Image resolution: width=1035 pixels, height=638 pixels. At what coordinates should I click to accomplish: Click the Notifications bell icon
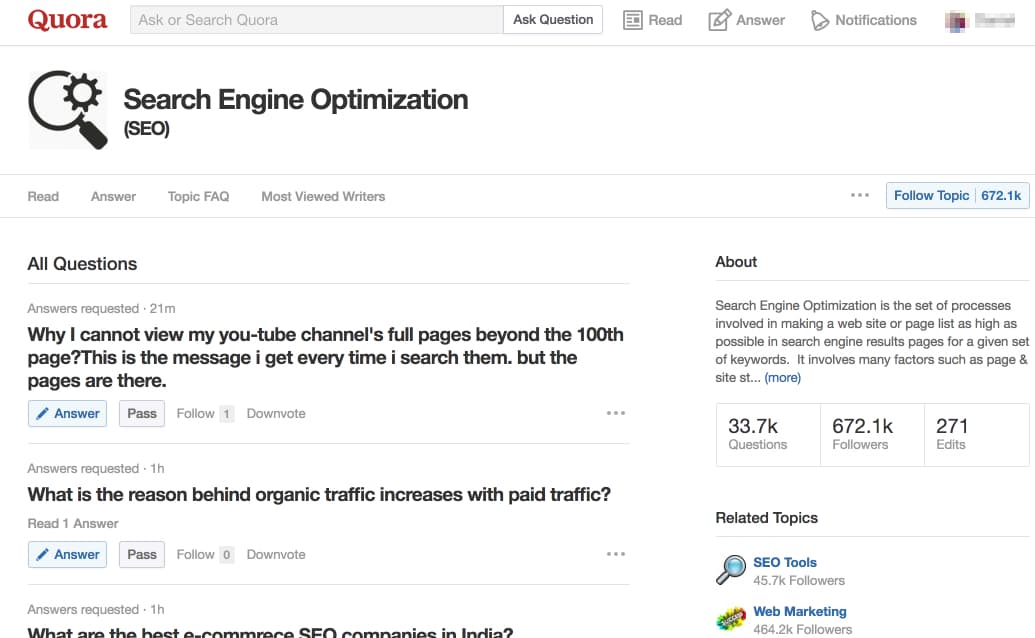[x=819, y=20]
